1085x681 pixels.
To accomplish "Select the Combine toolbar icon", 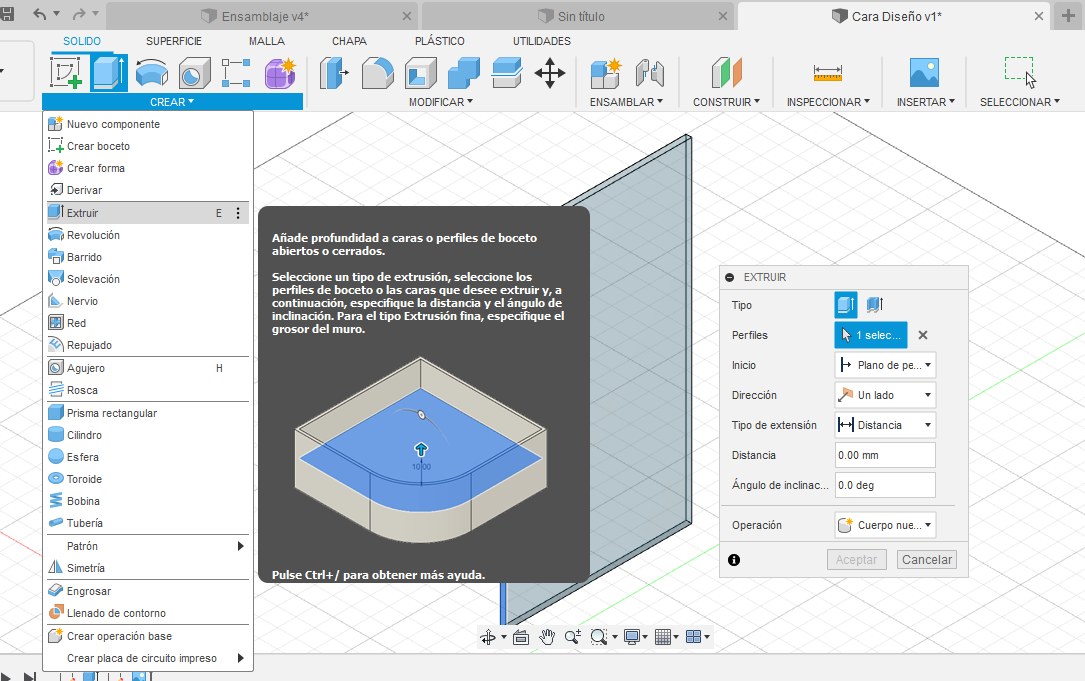I will 464,73.
